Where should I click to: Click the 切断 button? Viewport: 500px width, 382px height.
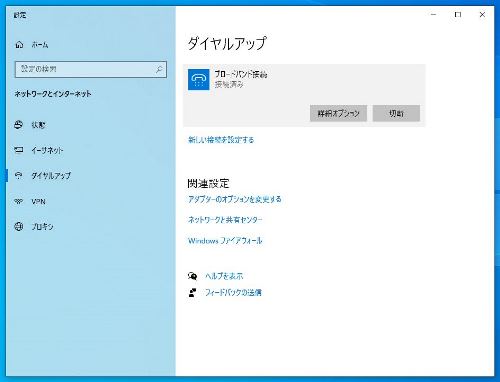tap(396, 113)
